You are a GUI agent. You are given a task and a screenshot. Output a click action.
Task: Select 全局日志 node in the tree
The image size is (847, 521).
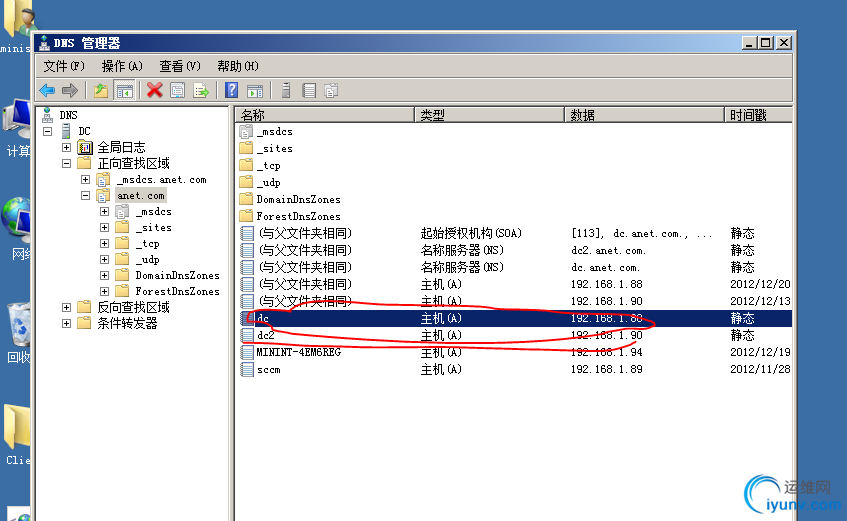pos(121,147)
